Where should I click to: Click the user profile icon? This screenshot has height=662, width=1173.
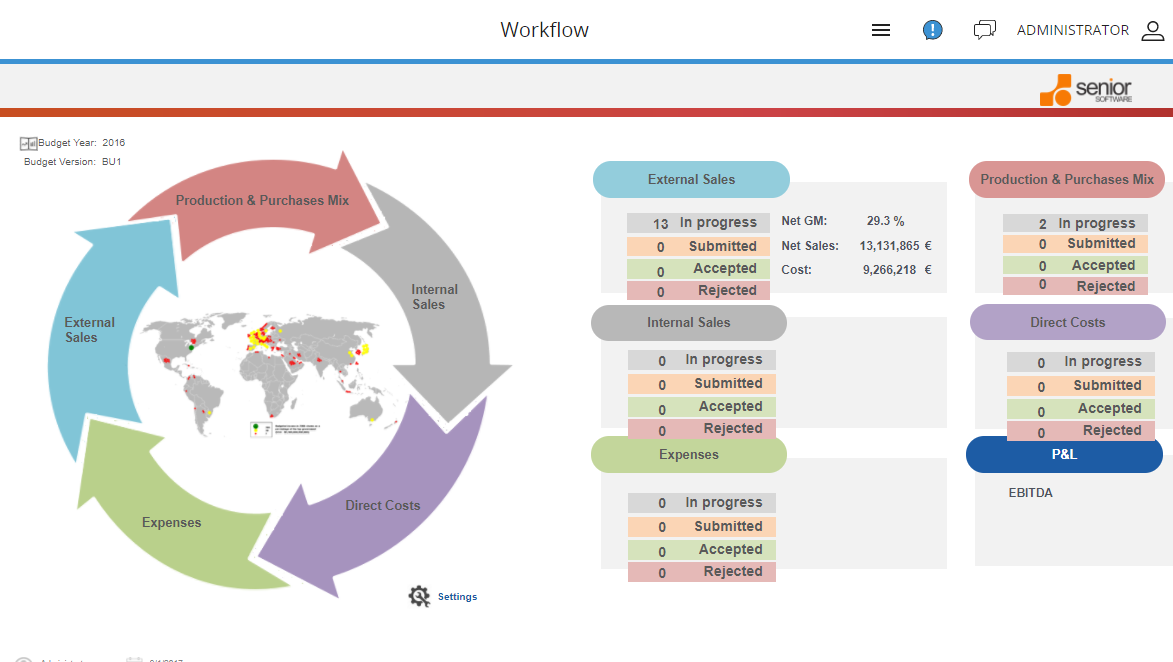[x=1152, y=30]
